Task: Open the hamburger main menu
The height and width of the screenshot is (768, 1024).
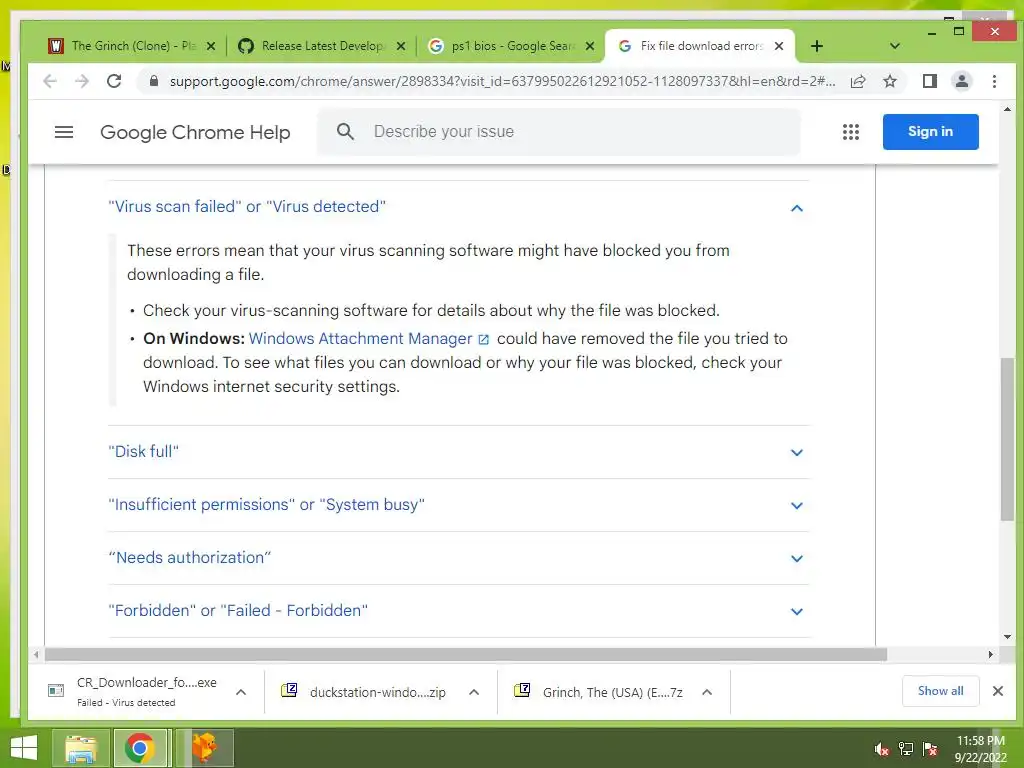Action: (63, 132)
